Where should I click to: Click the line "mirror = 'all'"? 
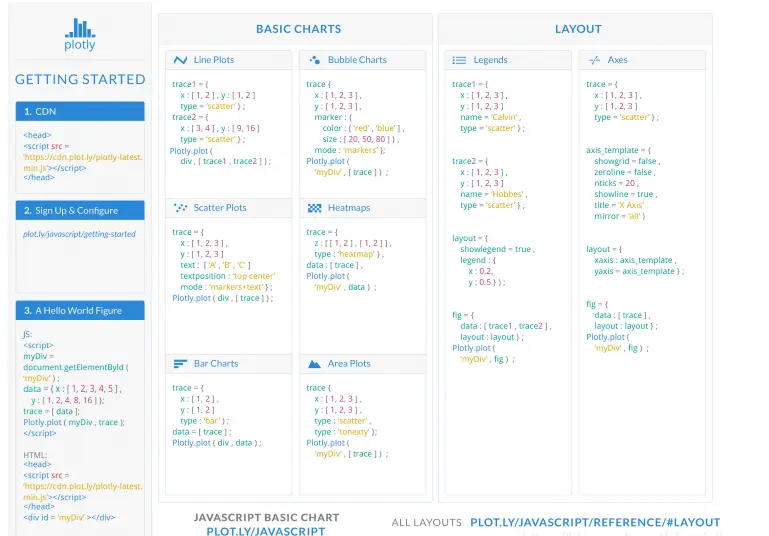click(x=620, y=216)
